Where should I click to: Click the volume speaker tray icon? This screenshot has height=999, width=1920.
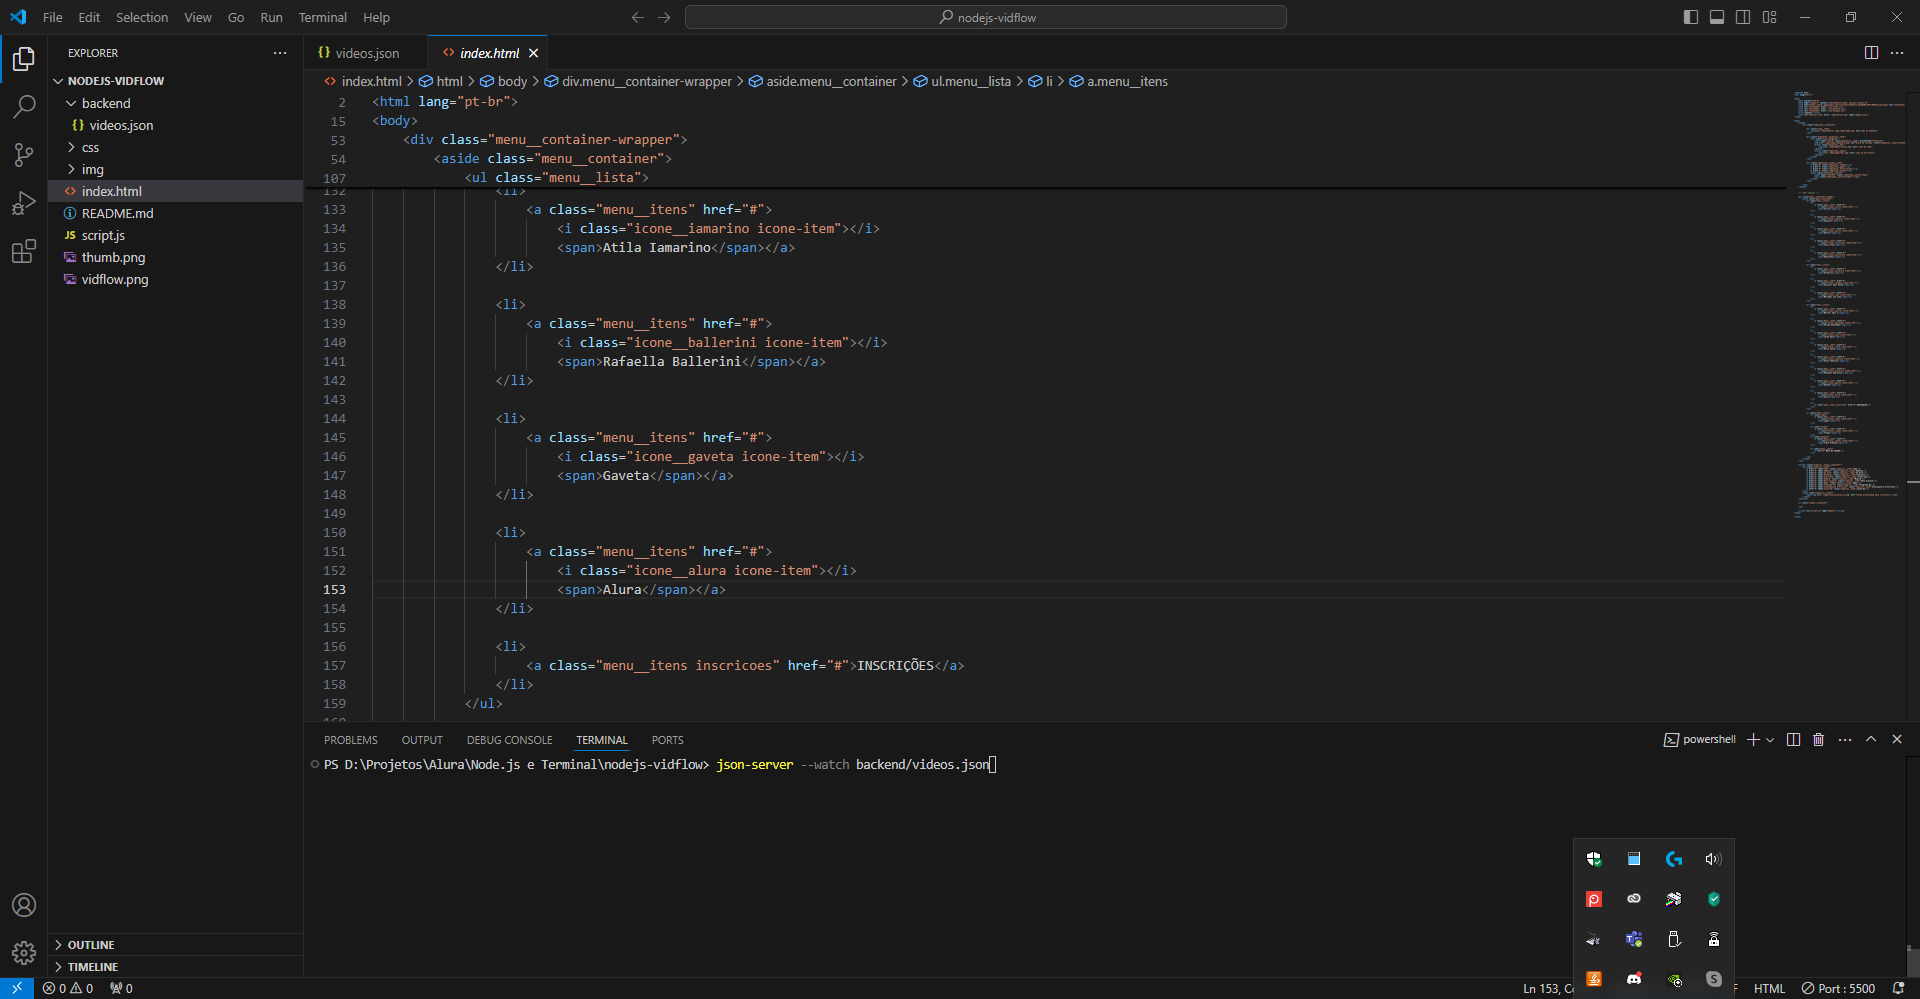tap(1714, 859)
